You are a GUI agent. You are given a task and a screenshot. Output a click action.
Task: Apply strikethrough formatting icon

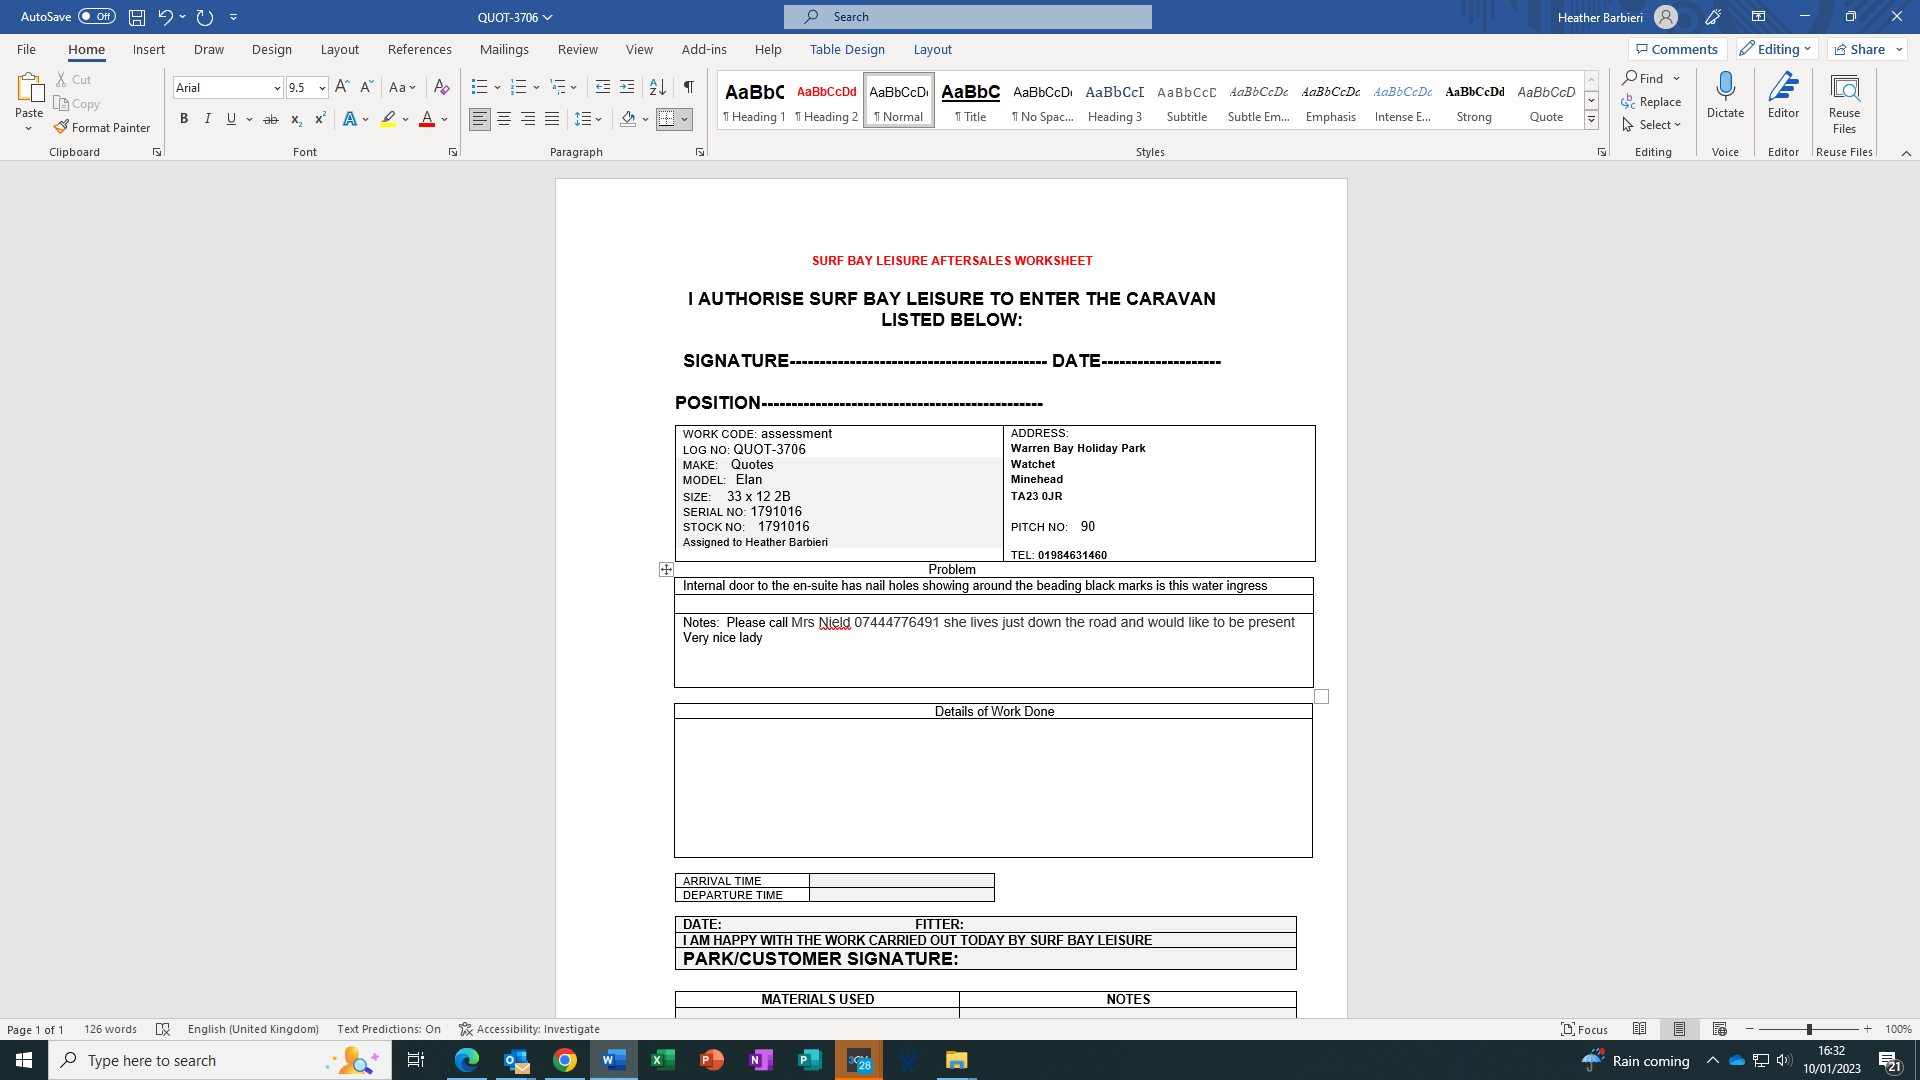tap(270, 119)
